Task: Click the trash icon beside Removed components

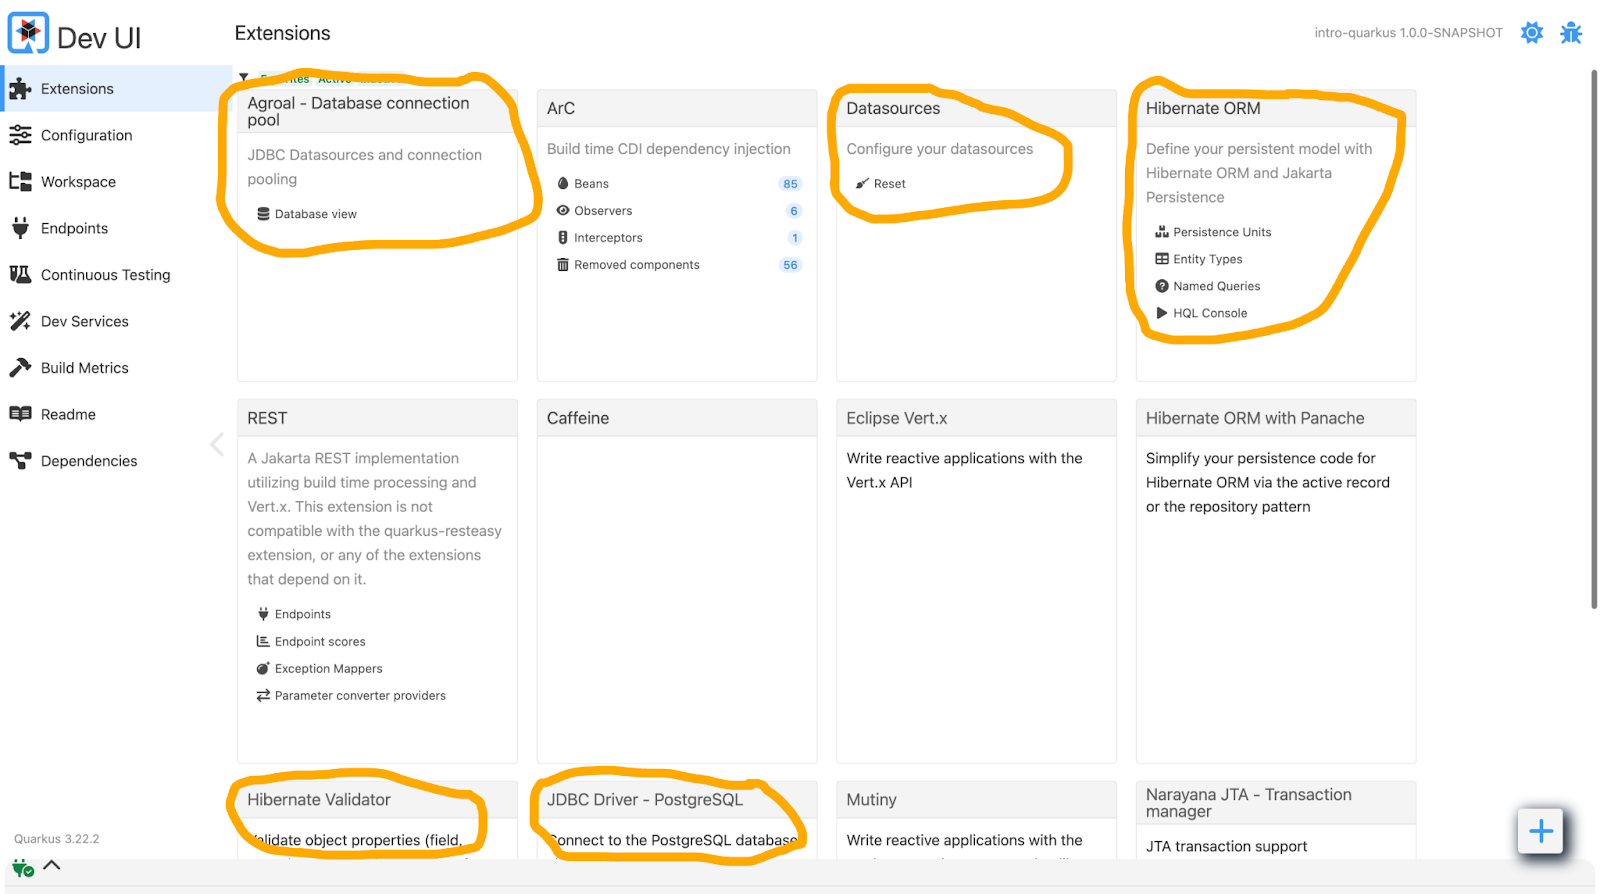Action: pos(563,265)
